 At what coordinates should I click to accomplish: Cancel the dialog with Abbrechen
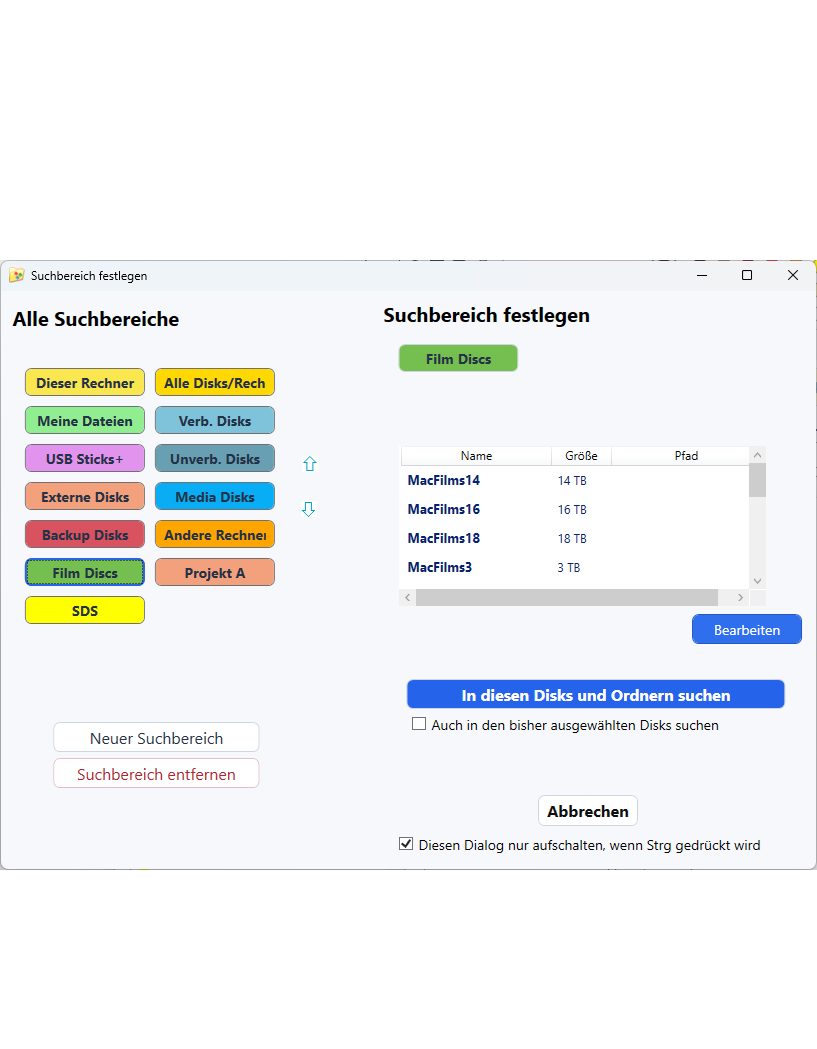coord(588,811)
